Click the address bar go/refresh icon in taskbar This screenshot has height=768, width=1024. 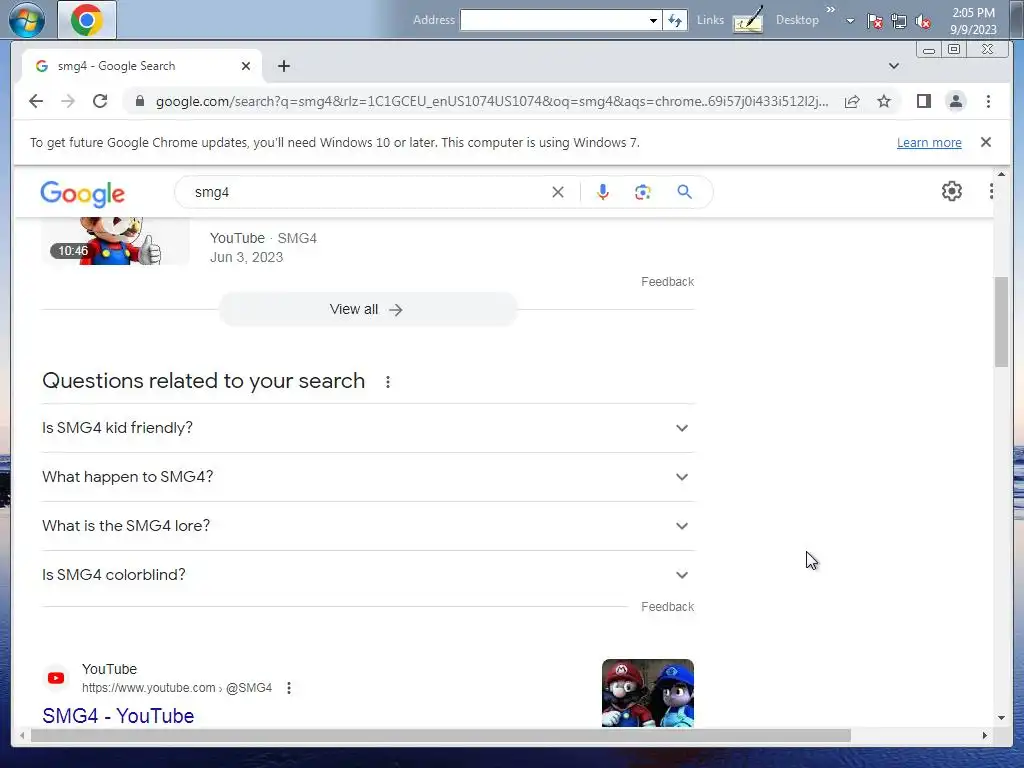(675, 20)
